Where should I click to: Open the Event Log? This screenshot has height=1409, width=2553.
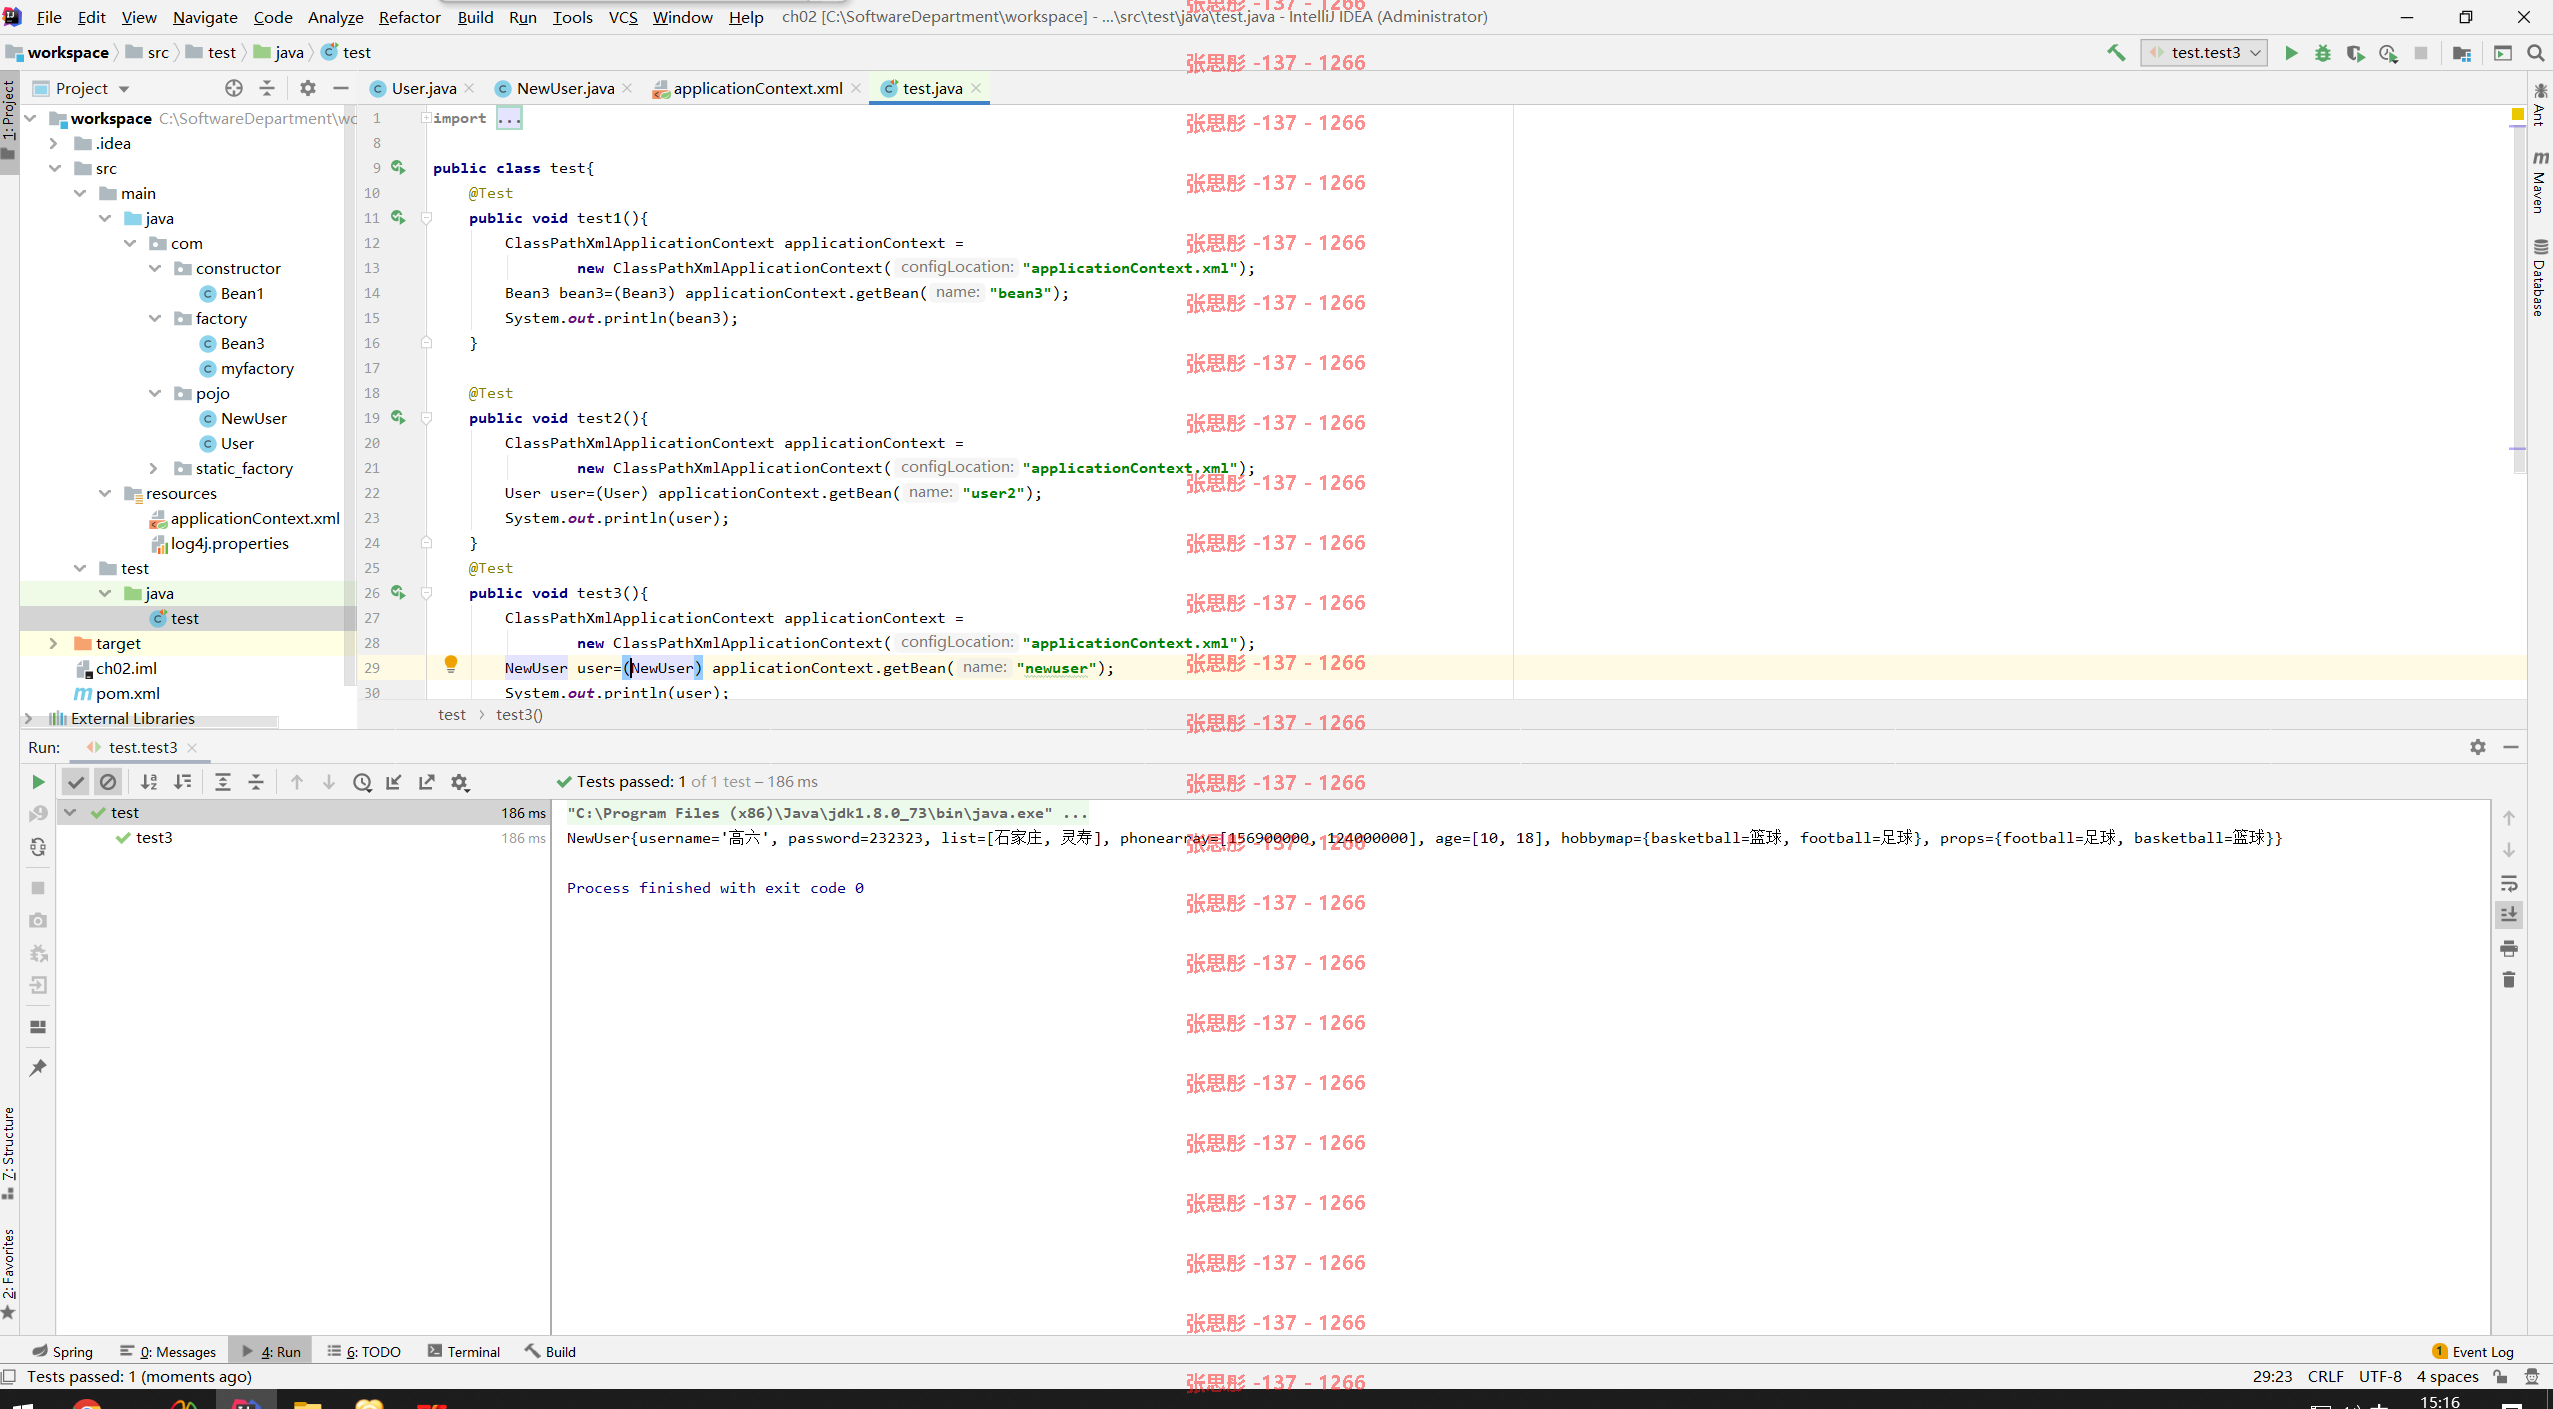(x=2472, y=1351)
